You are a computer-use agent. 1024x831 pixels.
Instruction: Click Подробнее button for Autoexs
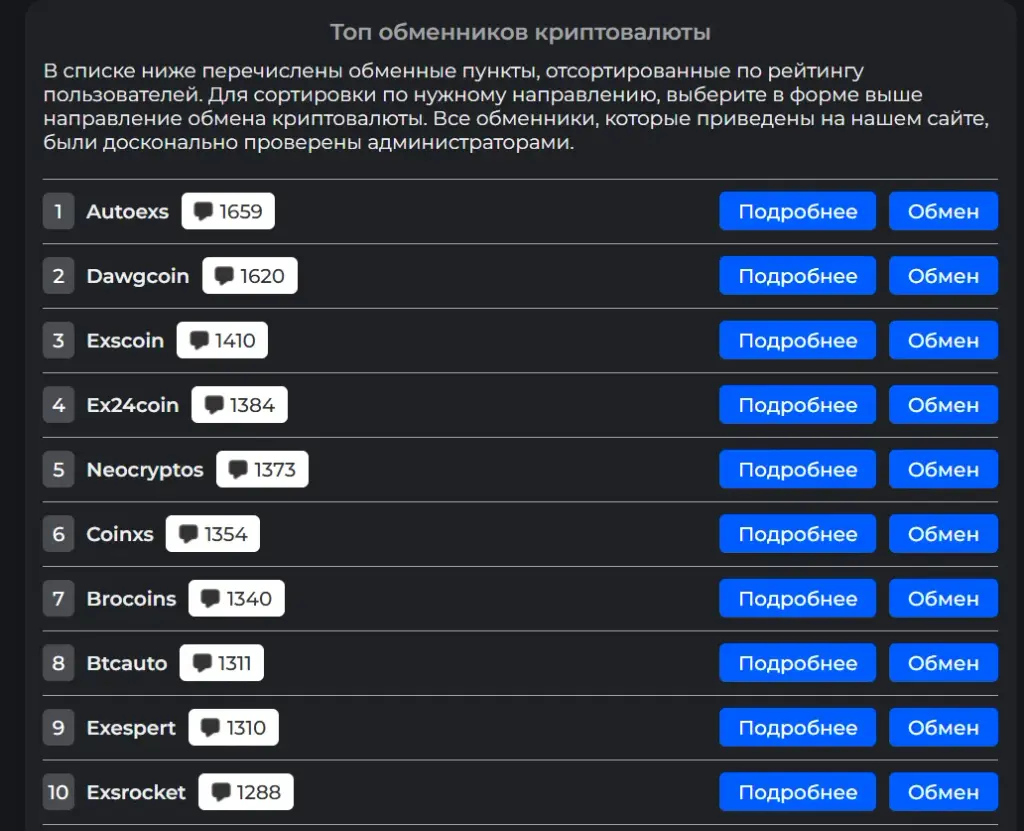[797, 211]
